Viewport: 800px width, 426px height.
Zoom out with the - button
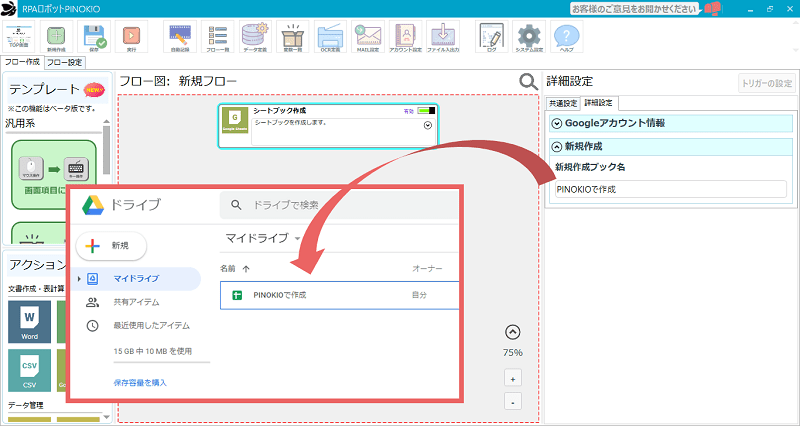(513, 402)
